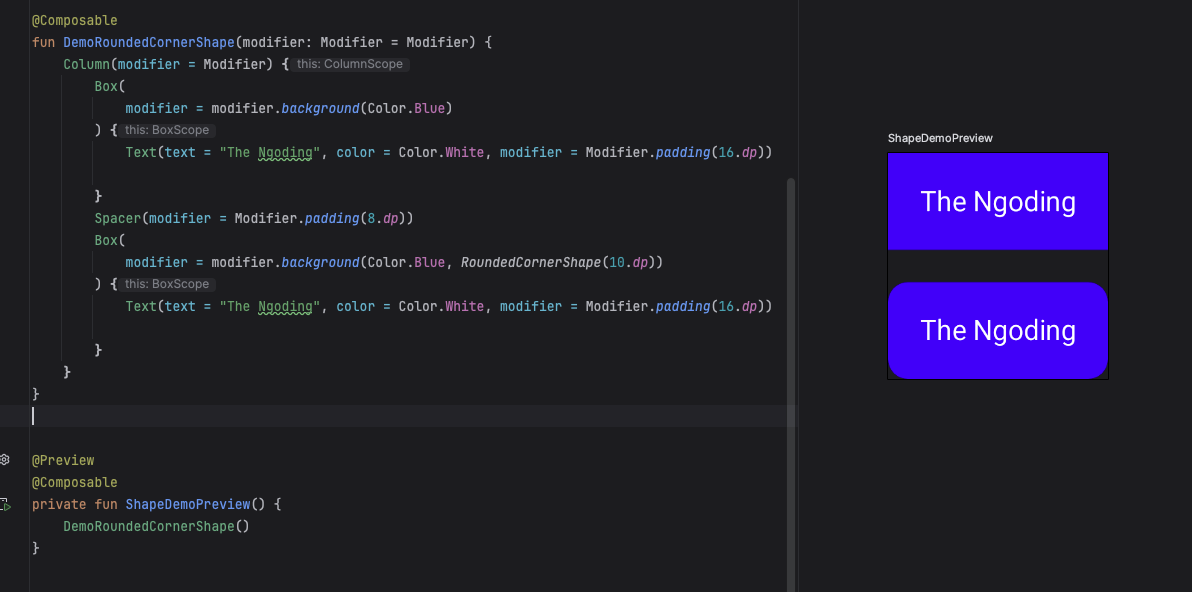Click the gear icon beside @Preview
Viewport: 1192px width, 592px height.
[x=5, y=460]
